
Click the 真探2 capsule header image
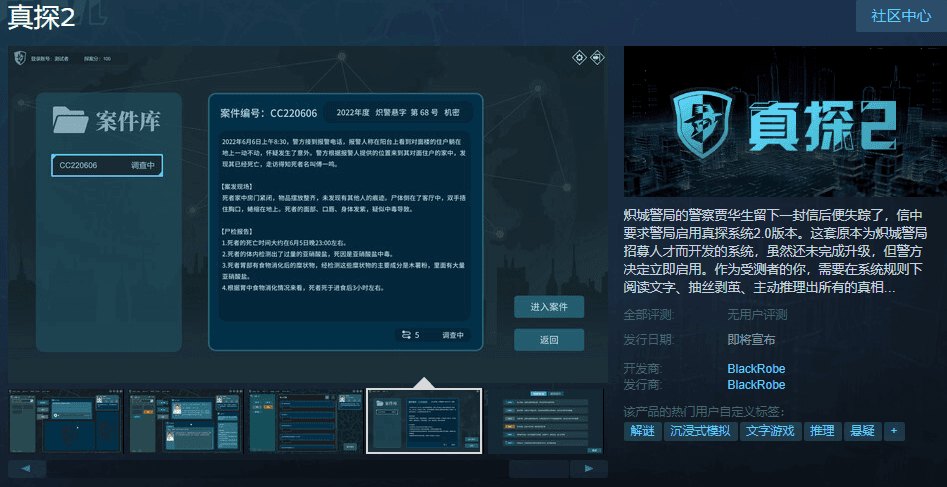785,121
